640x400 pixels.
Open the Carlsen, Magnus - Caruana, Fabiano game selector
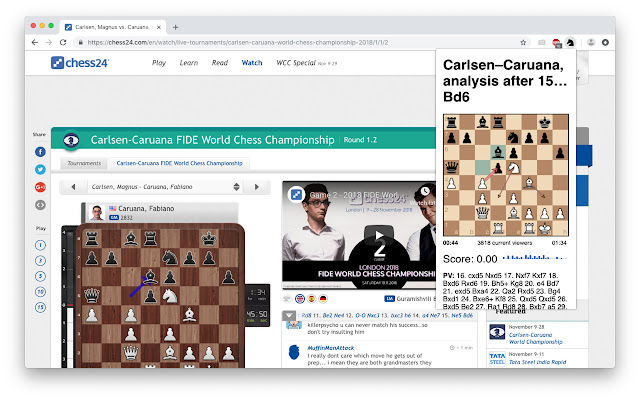[x=165, y=187]
